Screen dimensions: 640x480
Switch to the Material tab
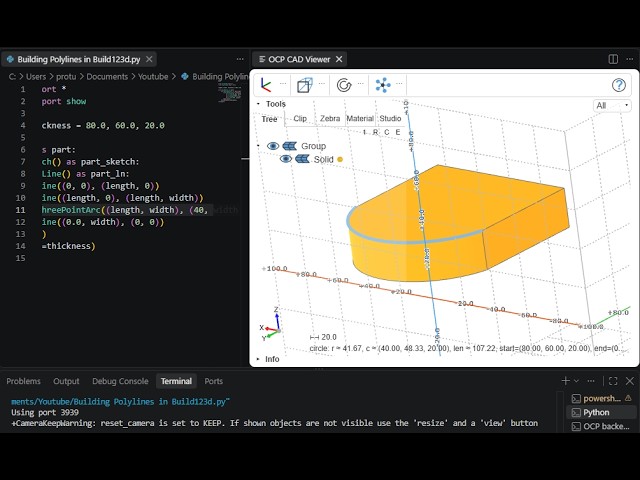tap(360, 118)
